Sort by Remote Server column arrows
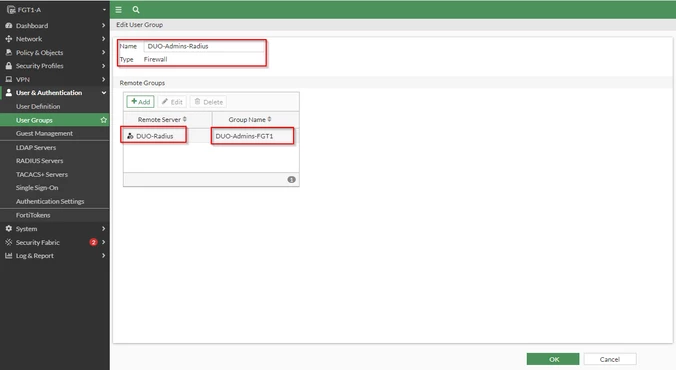This screenshot has height=370, width=676. (x=185, y=119)
